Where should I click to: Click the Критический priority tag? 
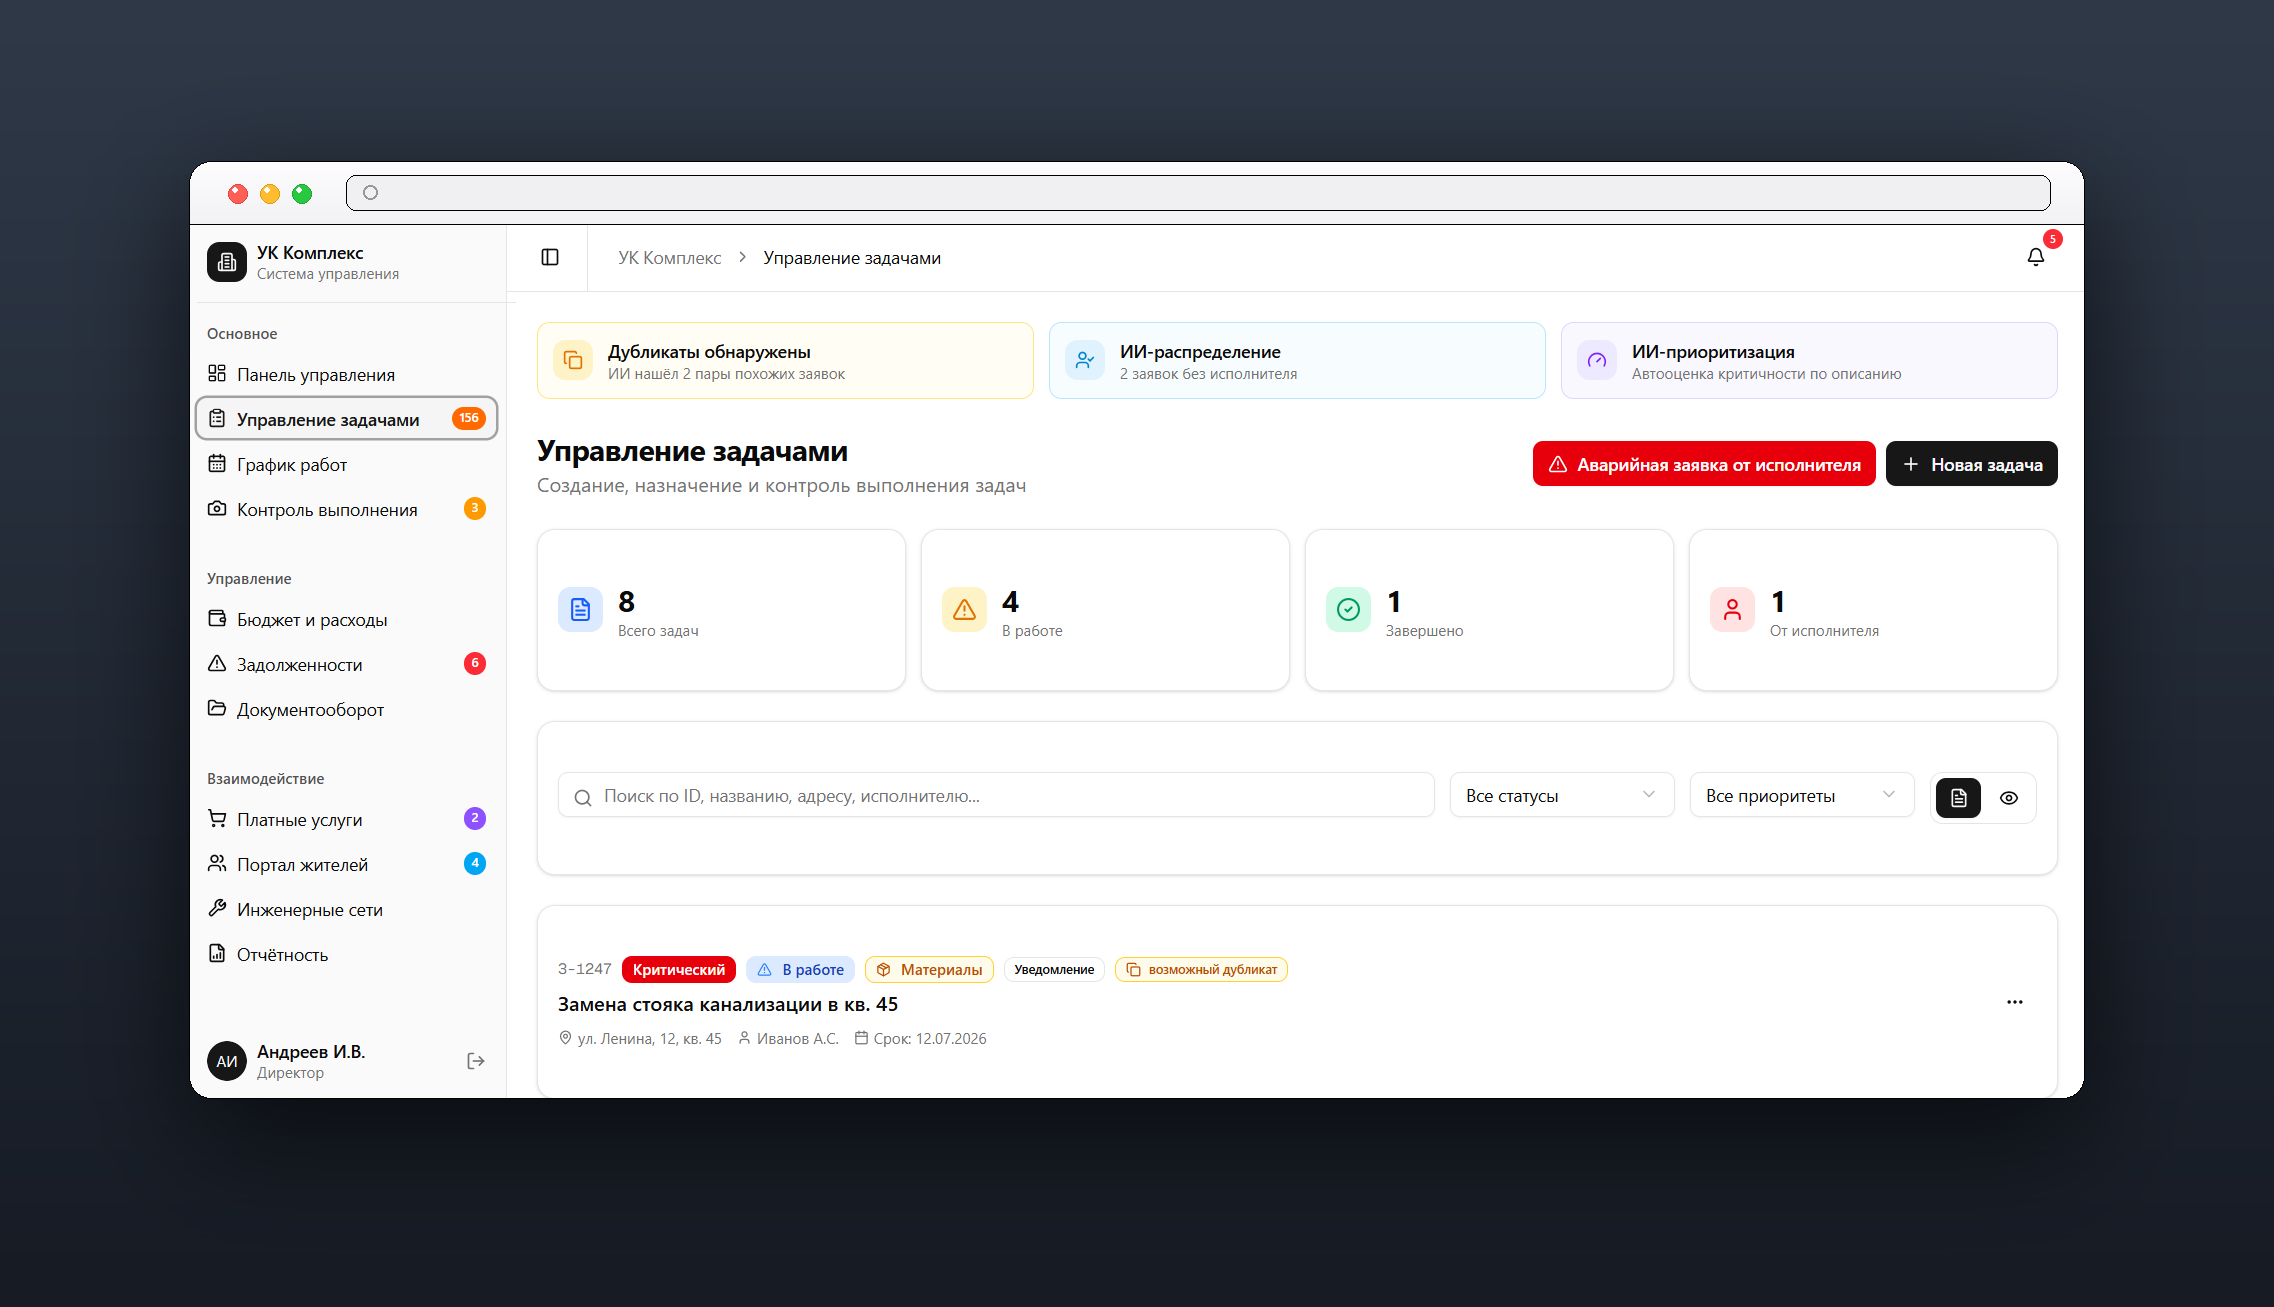pos(679,969)
